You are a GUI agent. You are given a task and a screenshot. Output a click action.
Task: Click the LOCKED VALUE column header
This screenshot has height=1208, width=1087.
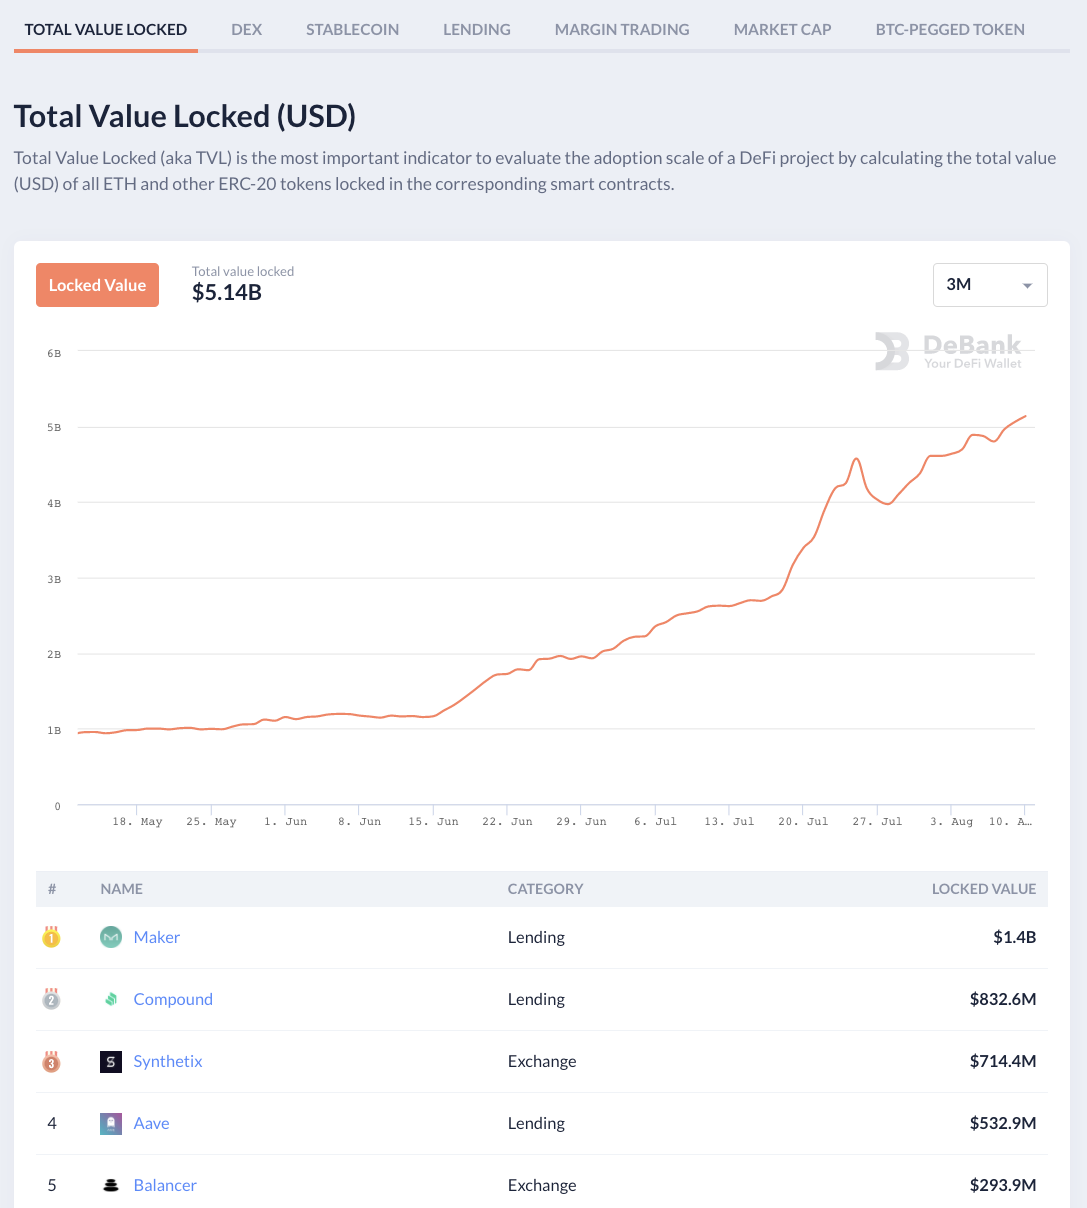[x=984, y=888]
